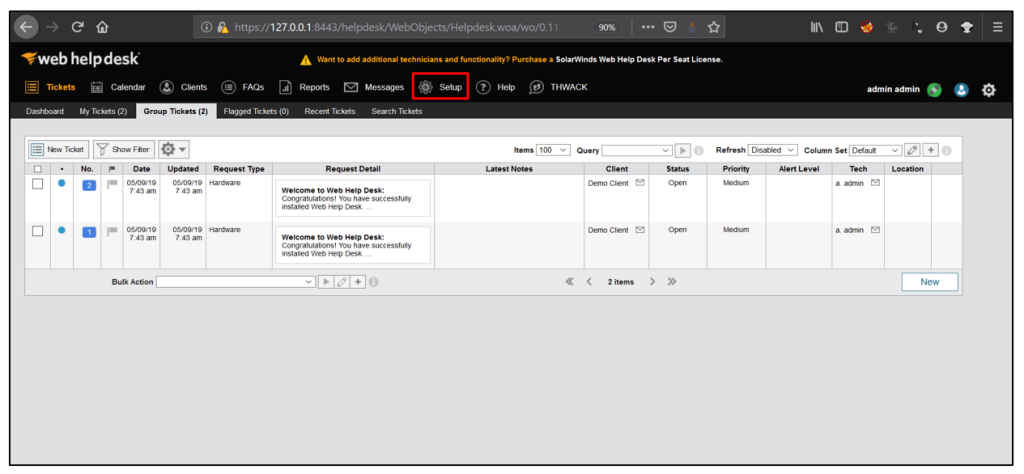The image size is (1024, 474).
Task: Tick the select-all checkbox in header
Action: click(x=37, y=169)
